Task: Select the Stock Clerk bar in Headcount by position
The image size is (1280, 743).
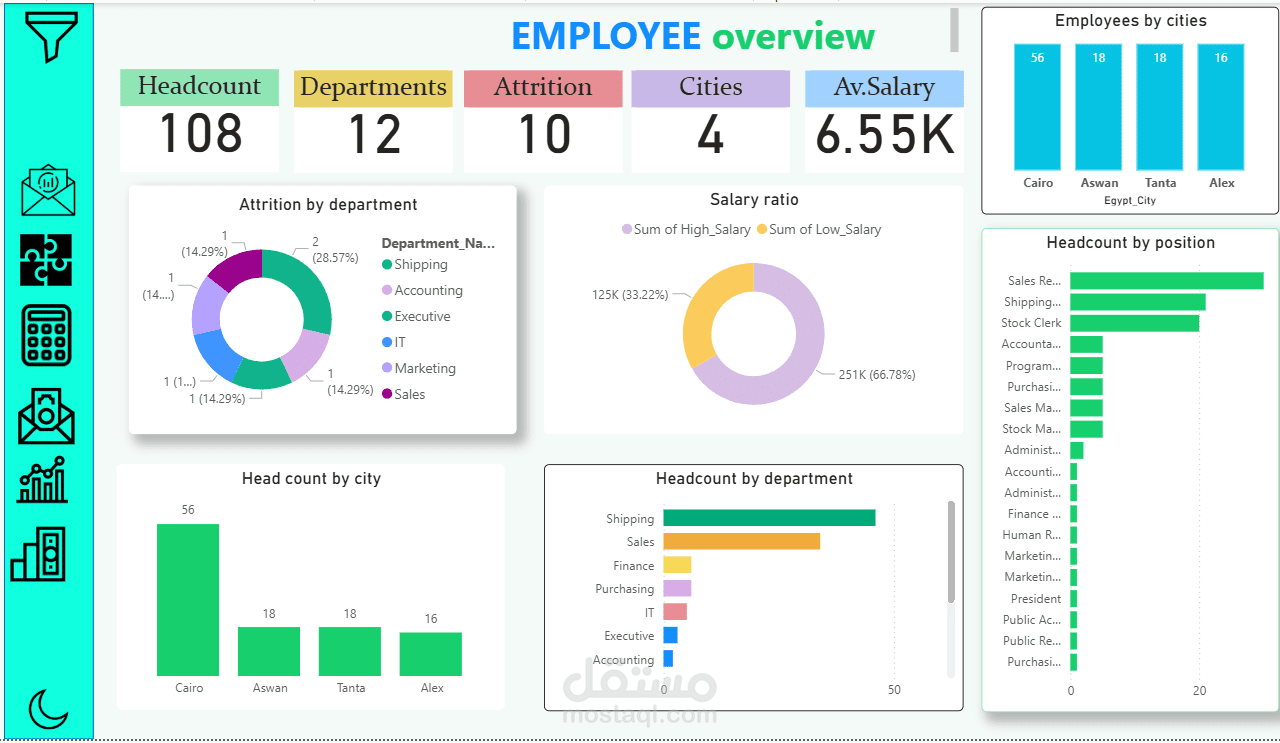Action: (x=1133, y=322)
